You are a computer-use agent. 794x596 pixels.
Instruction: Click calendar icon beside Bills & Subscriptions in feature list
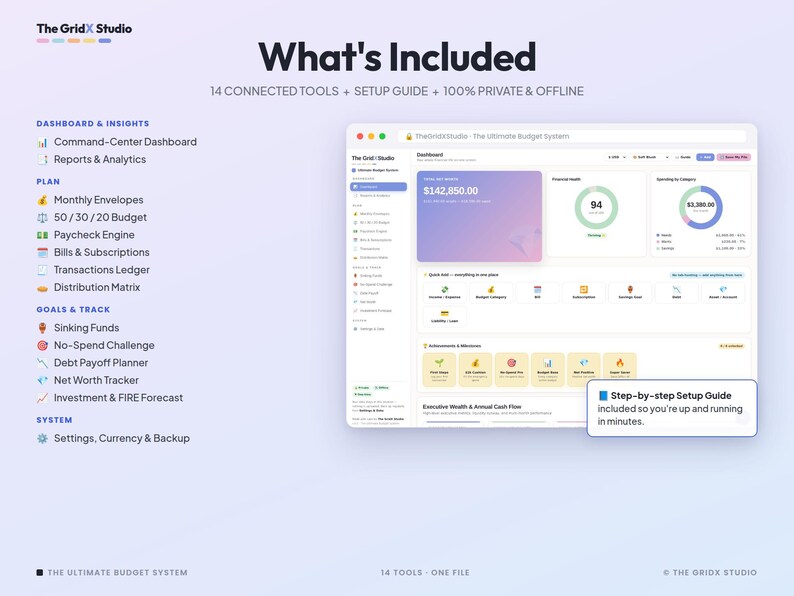43,253
